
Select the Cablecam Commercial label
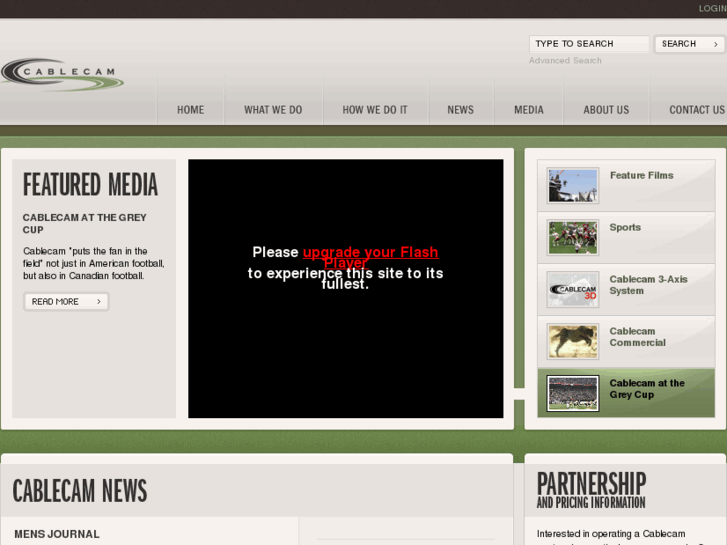(638, 337)
